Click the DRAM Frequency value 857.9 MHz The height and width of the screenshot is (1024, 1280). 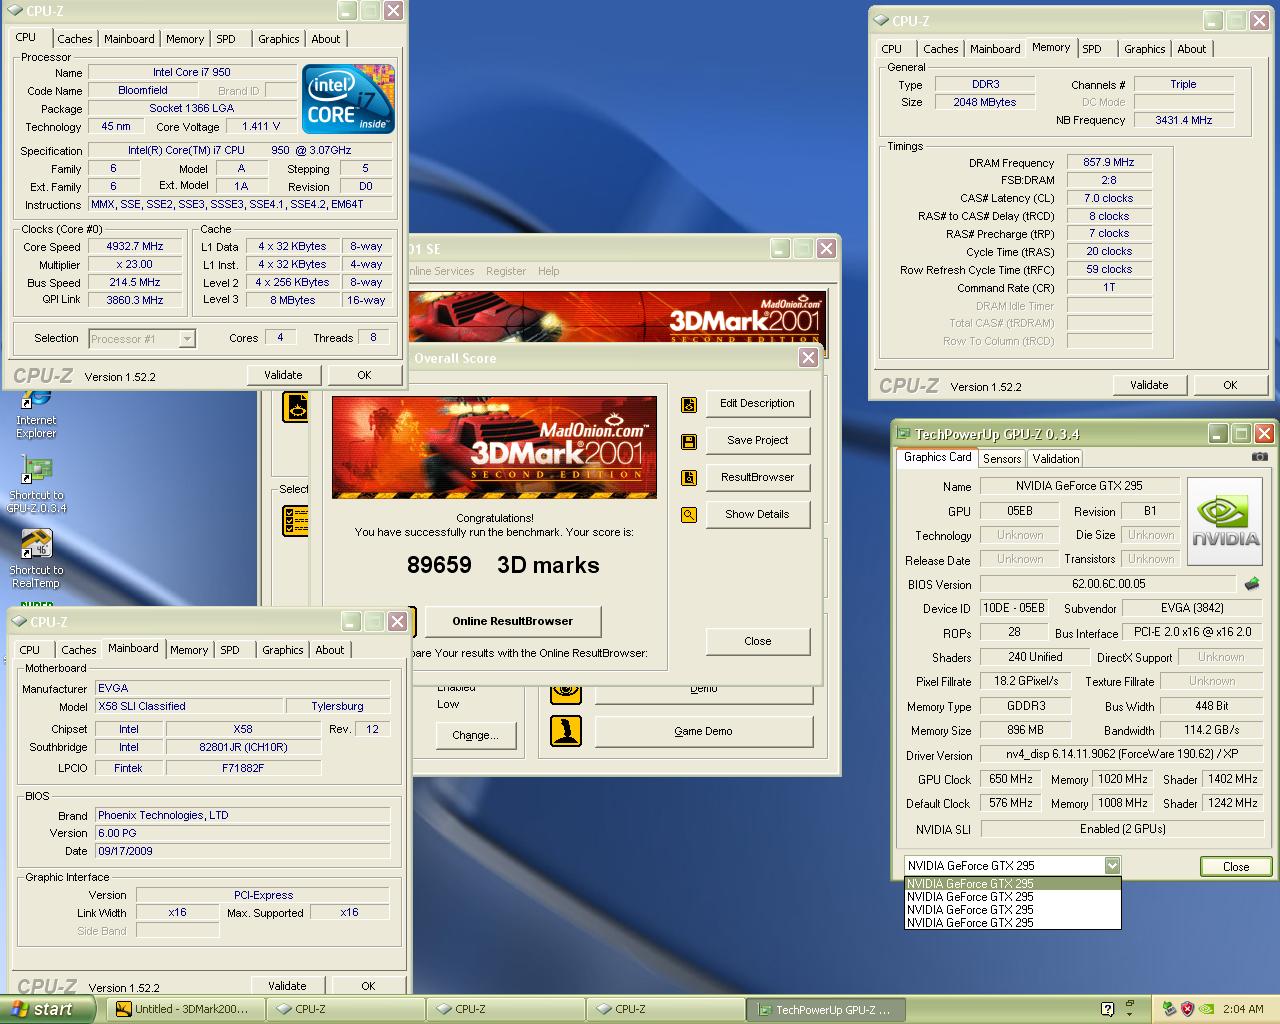(x=1109, y=162)
